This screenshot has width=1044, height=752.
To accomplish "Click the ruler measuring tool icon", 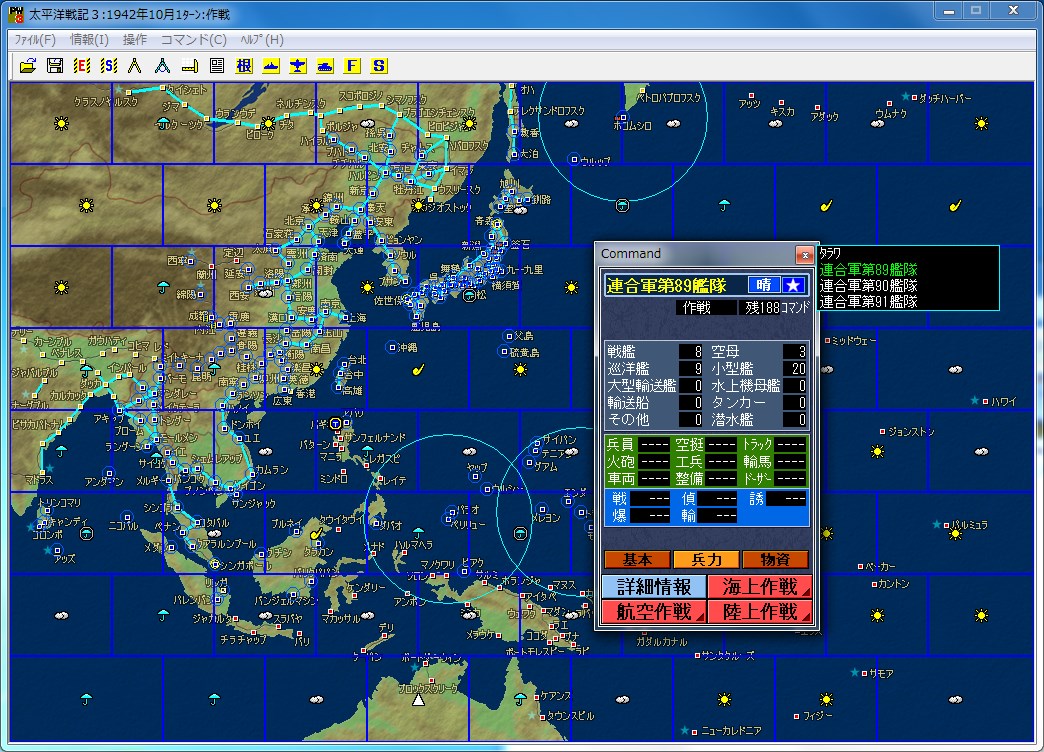I will [x=190, y=65].
